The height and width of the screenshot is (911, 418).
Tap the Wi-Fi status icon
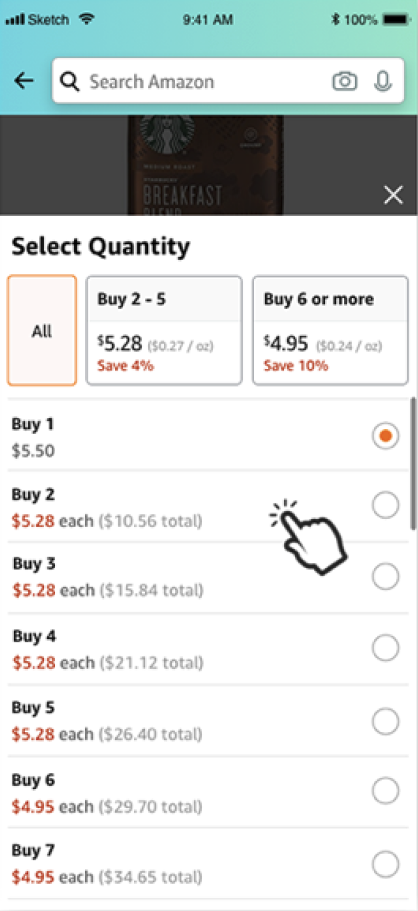pyautogui.click(x=87, y=19)
